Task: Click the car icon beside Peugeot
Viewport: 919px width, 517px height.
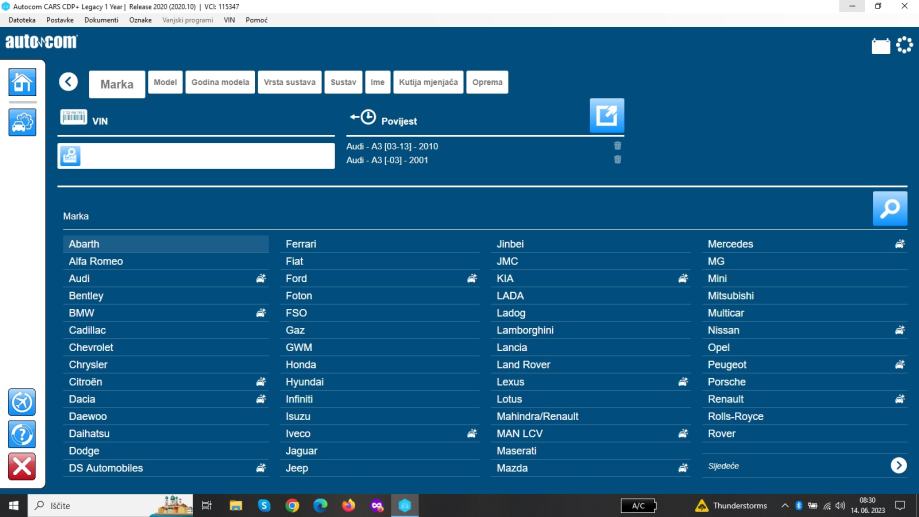Action: [x=900, y=365]
